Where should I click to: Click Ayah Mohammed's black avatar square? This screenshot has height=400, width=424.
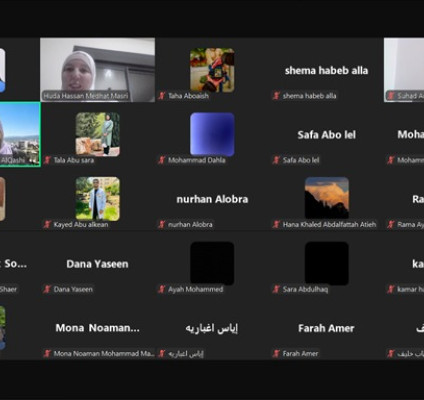click(x=212, y=263)
